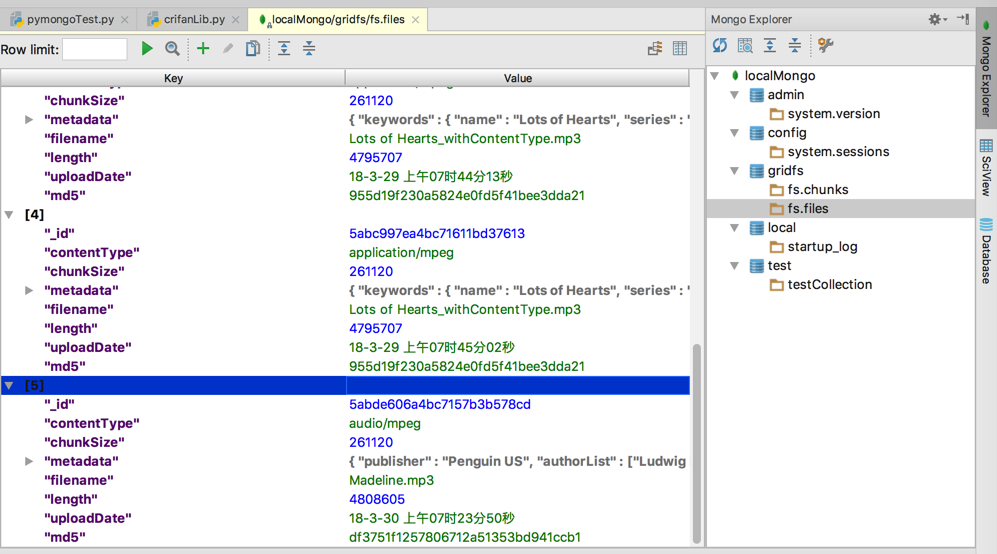Image resolution: width=997 pixels, height=554 pixels.
Task: Open the SciView side panel
Action: pos(986,167)
